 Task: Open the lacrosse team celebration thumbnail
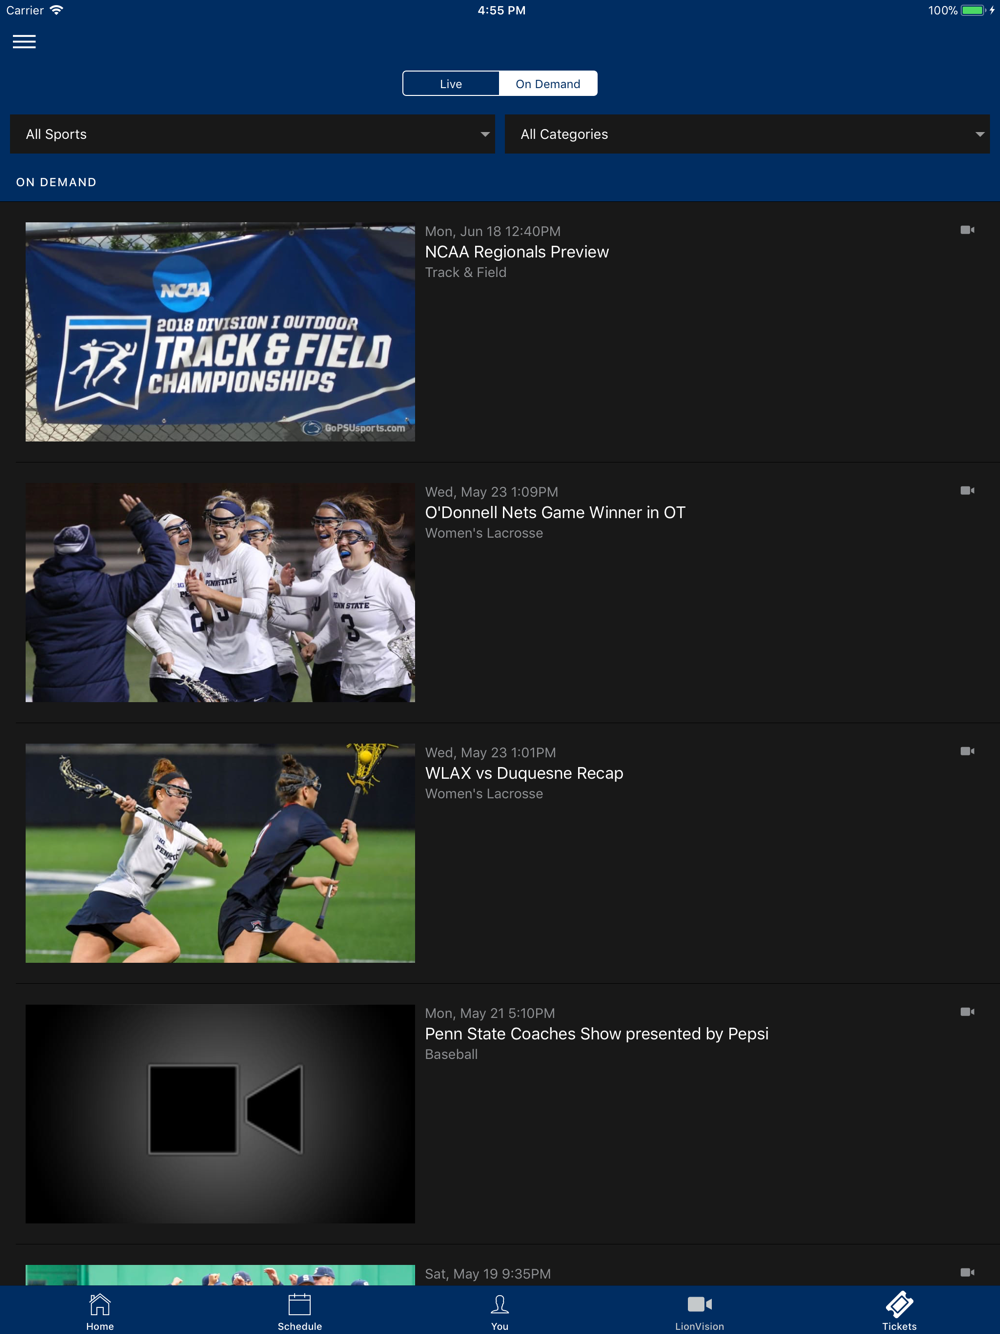(220, 593)
